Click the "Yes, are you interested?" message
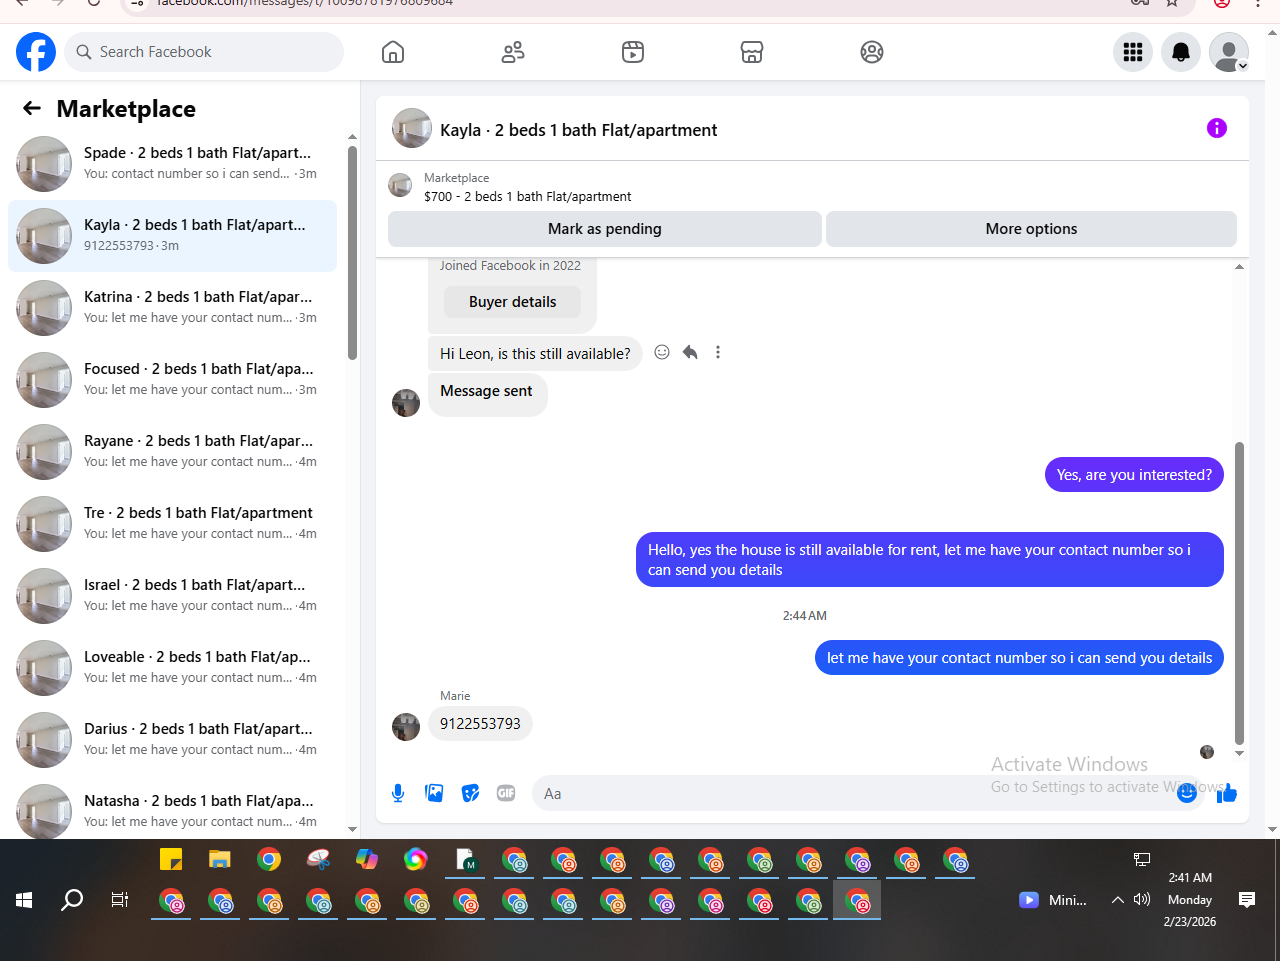Image resolution: width=1280 pixels, height=961 pixels. (x=1134, y=475)
